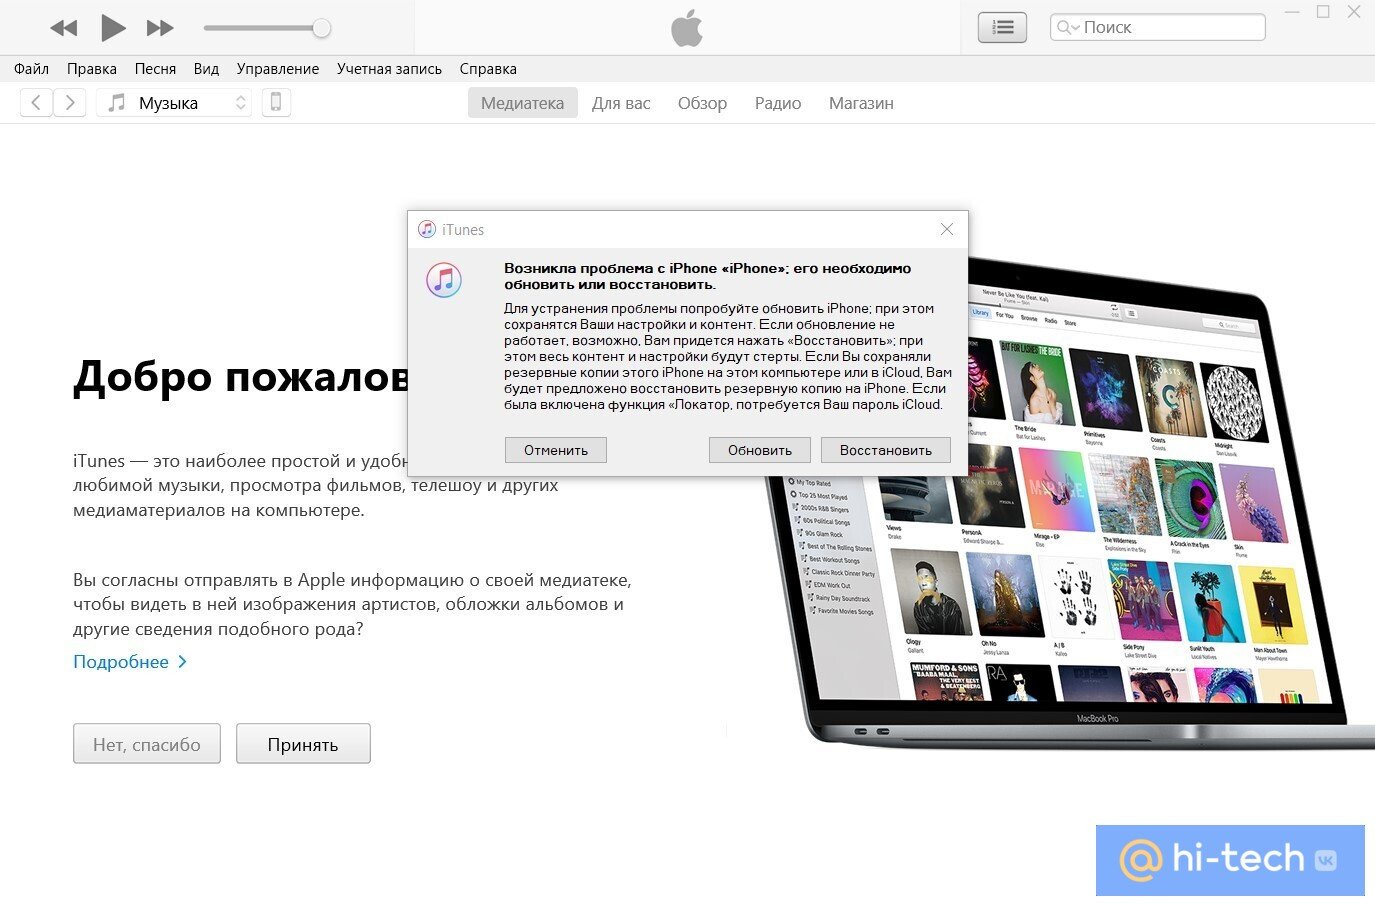Image resolution: width=1375 pixels, height=906 pixels.
Task: Skip ahead with the fast-forward icon
Action: 160,28
